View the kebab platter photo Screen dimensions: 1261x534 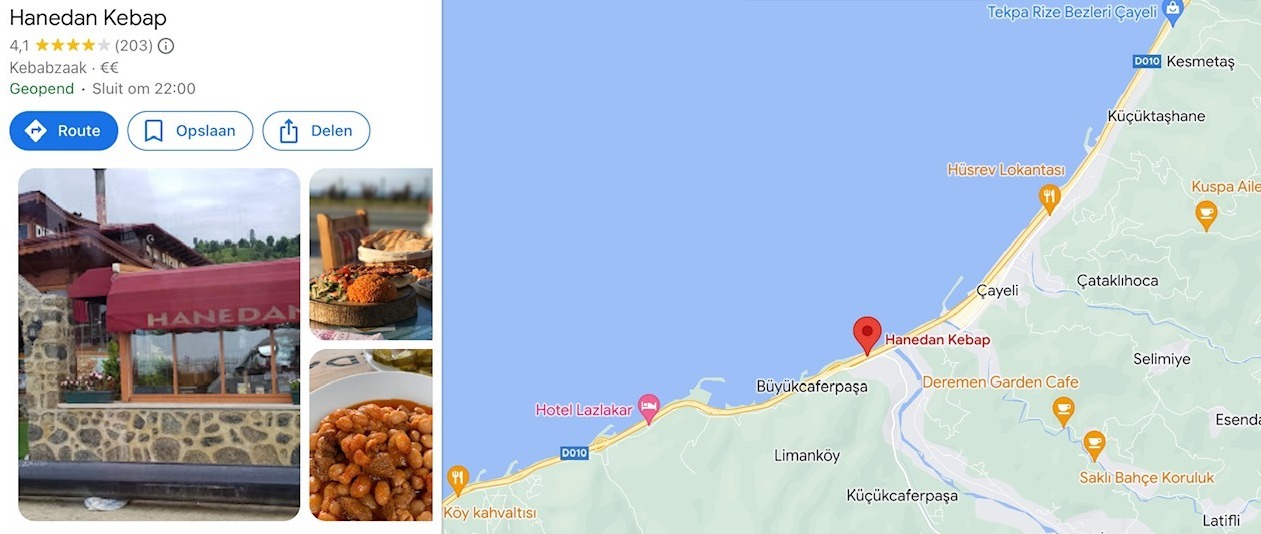371,254
